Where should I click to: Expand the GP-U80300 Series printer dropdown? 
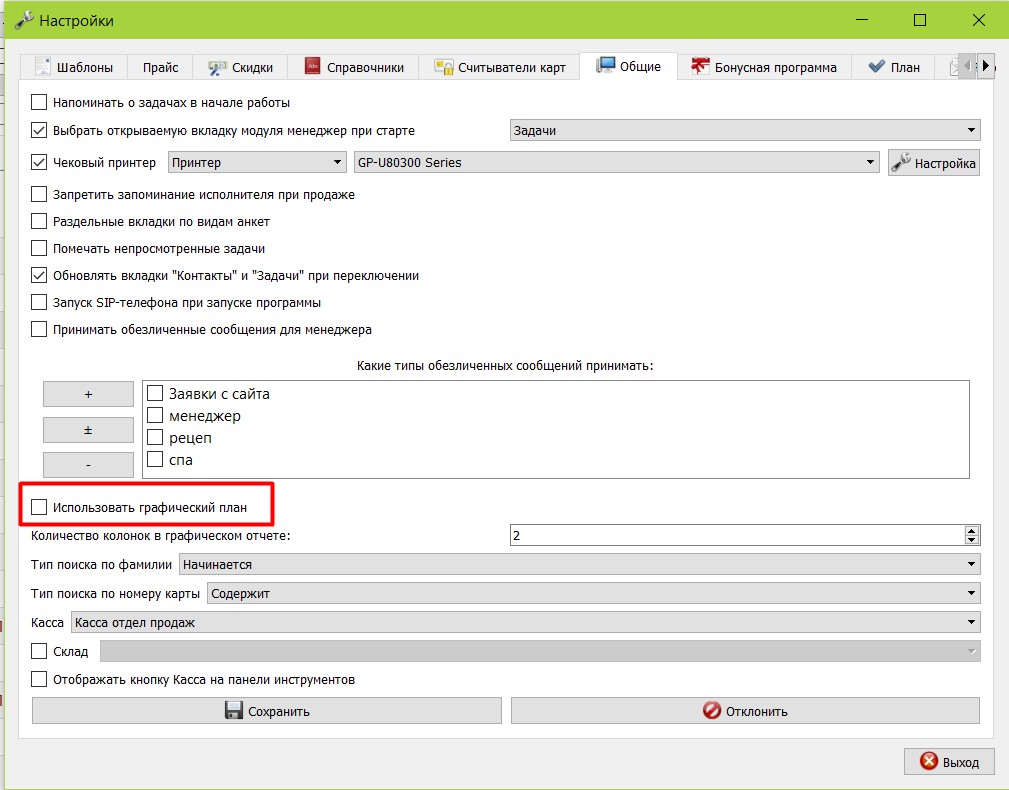click(616, 162)
